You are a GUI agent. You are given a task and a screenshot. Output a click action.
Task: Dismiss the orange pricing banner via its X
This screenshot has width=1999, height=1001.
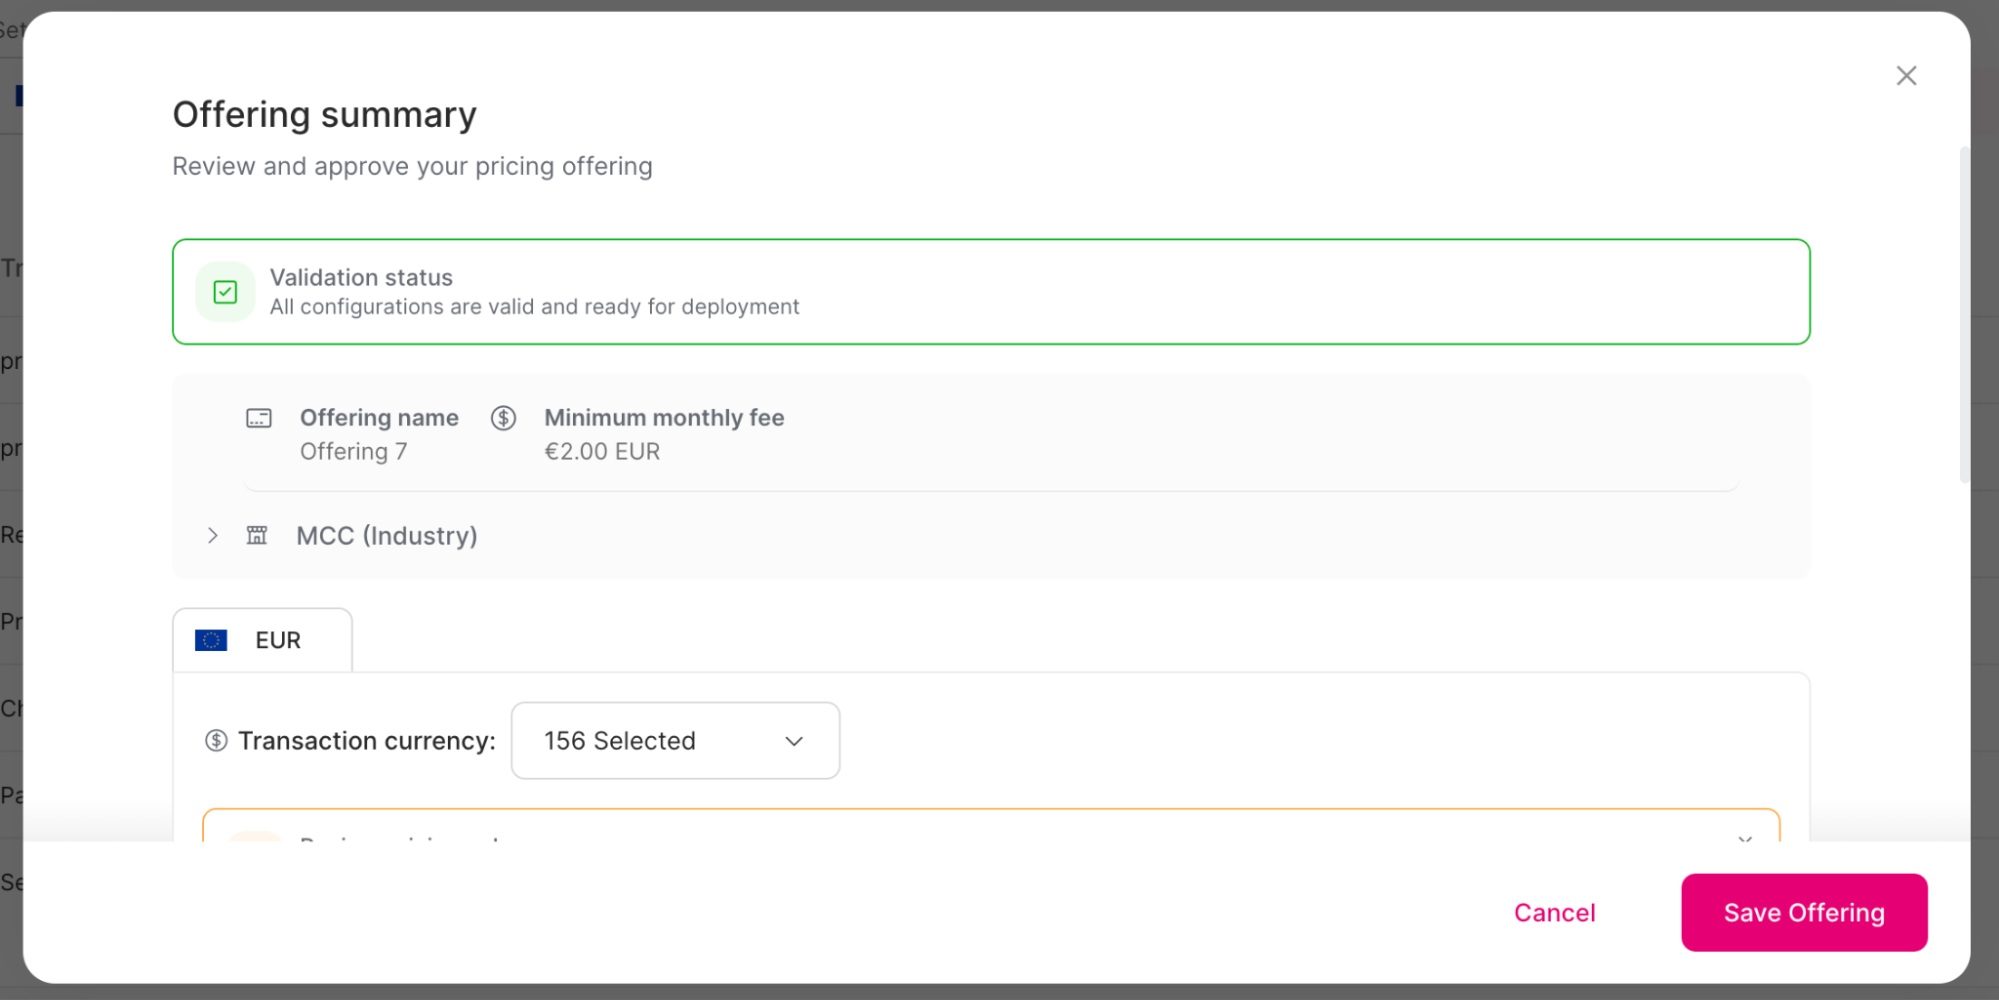[x=1745, y=840]
